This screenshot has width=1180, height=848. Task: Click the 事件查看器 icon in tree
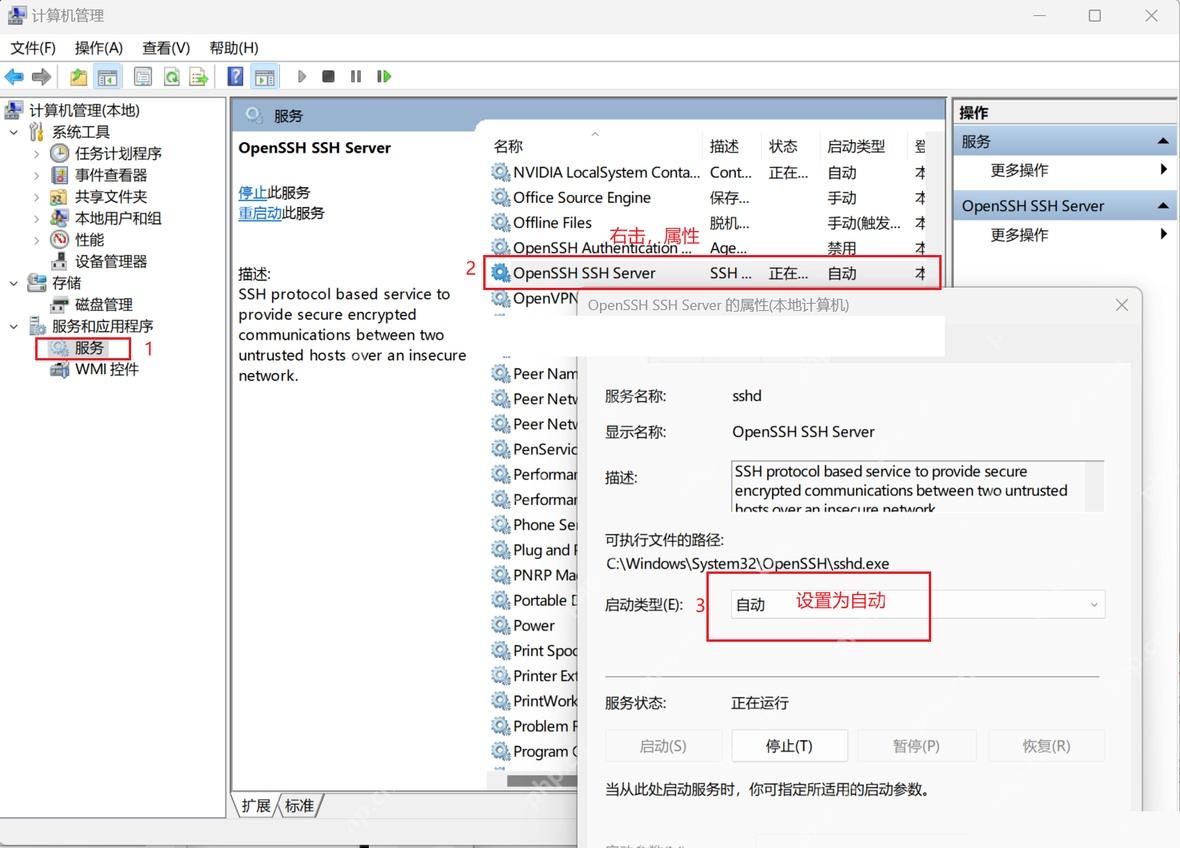[59, 175]
